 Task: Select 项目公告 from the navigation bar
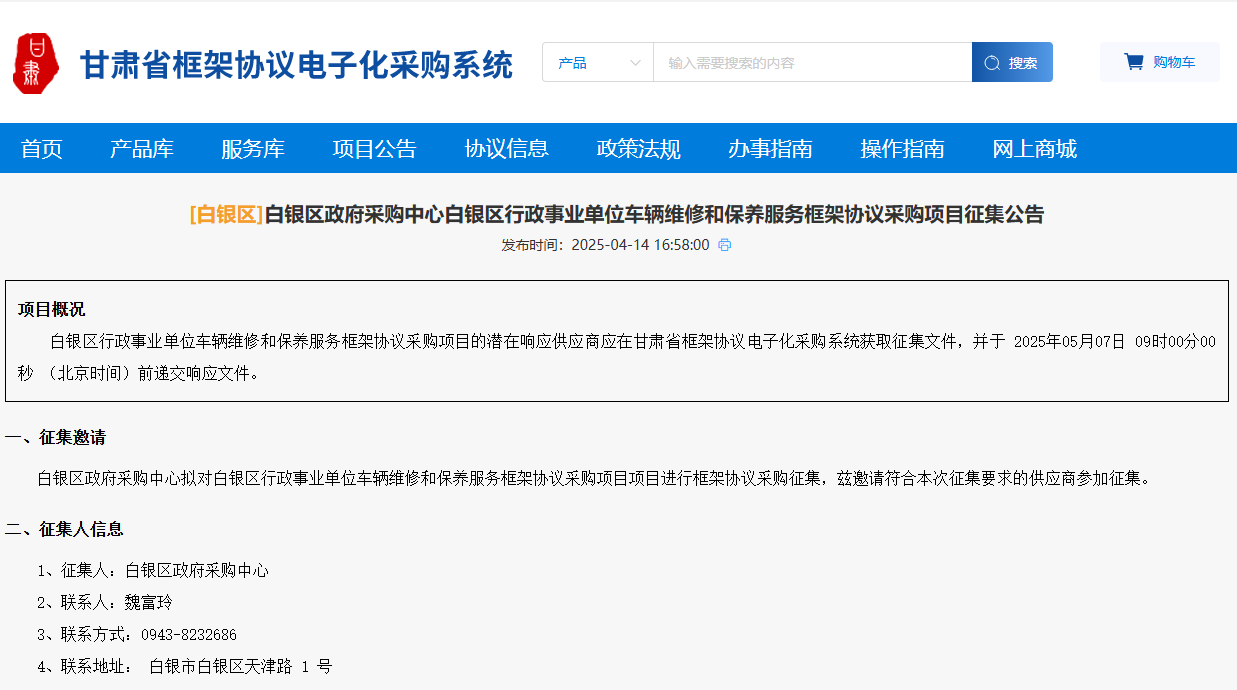click(374, 148)
